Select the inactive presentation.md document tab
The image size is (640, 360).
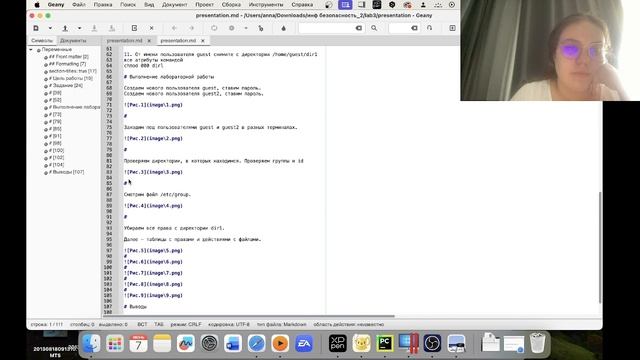coord(124,41)
